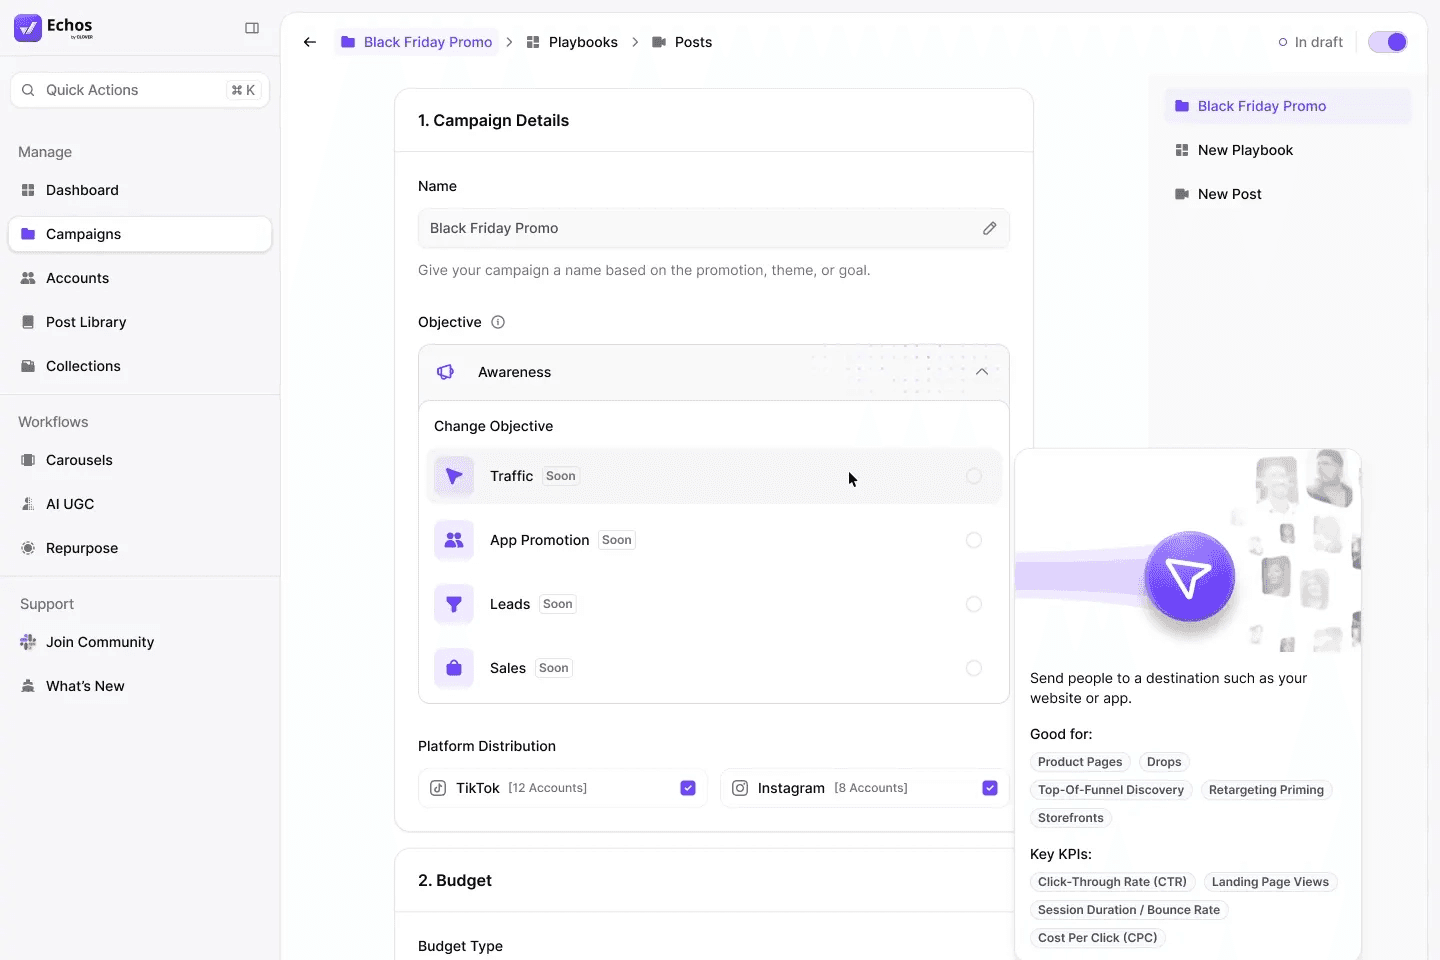This screenshot has width=1440, height=960.
Task: Open Accounts in the sidebar
Action: (140, 278)
